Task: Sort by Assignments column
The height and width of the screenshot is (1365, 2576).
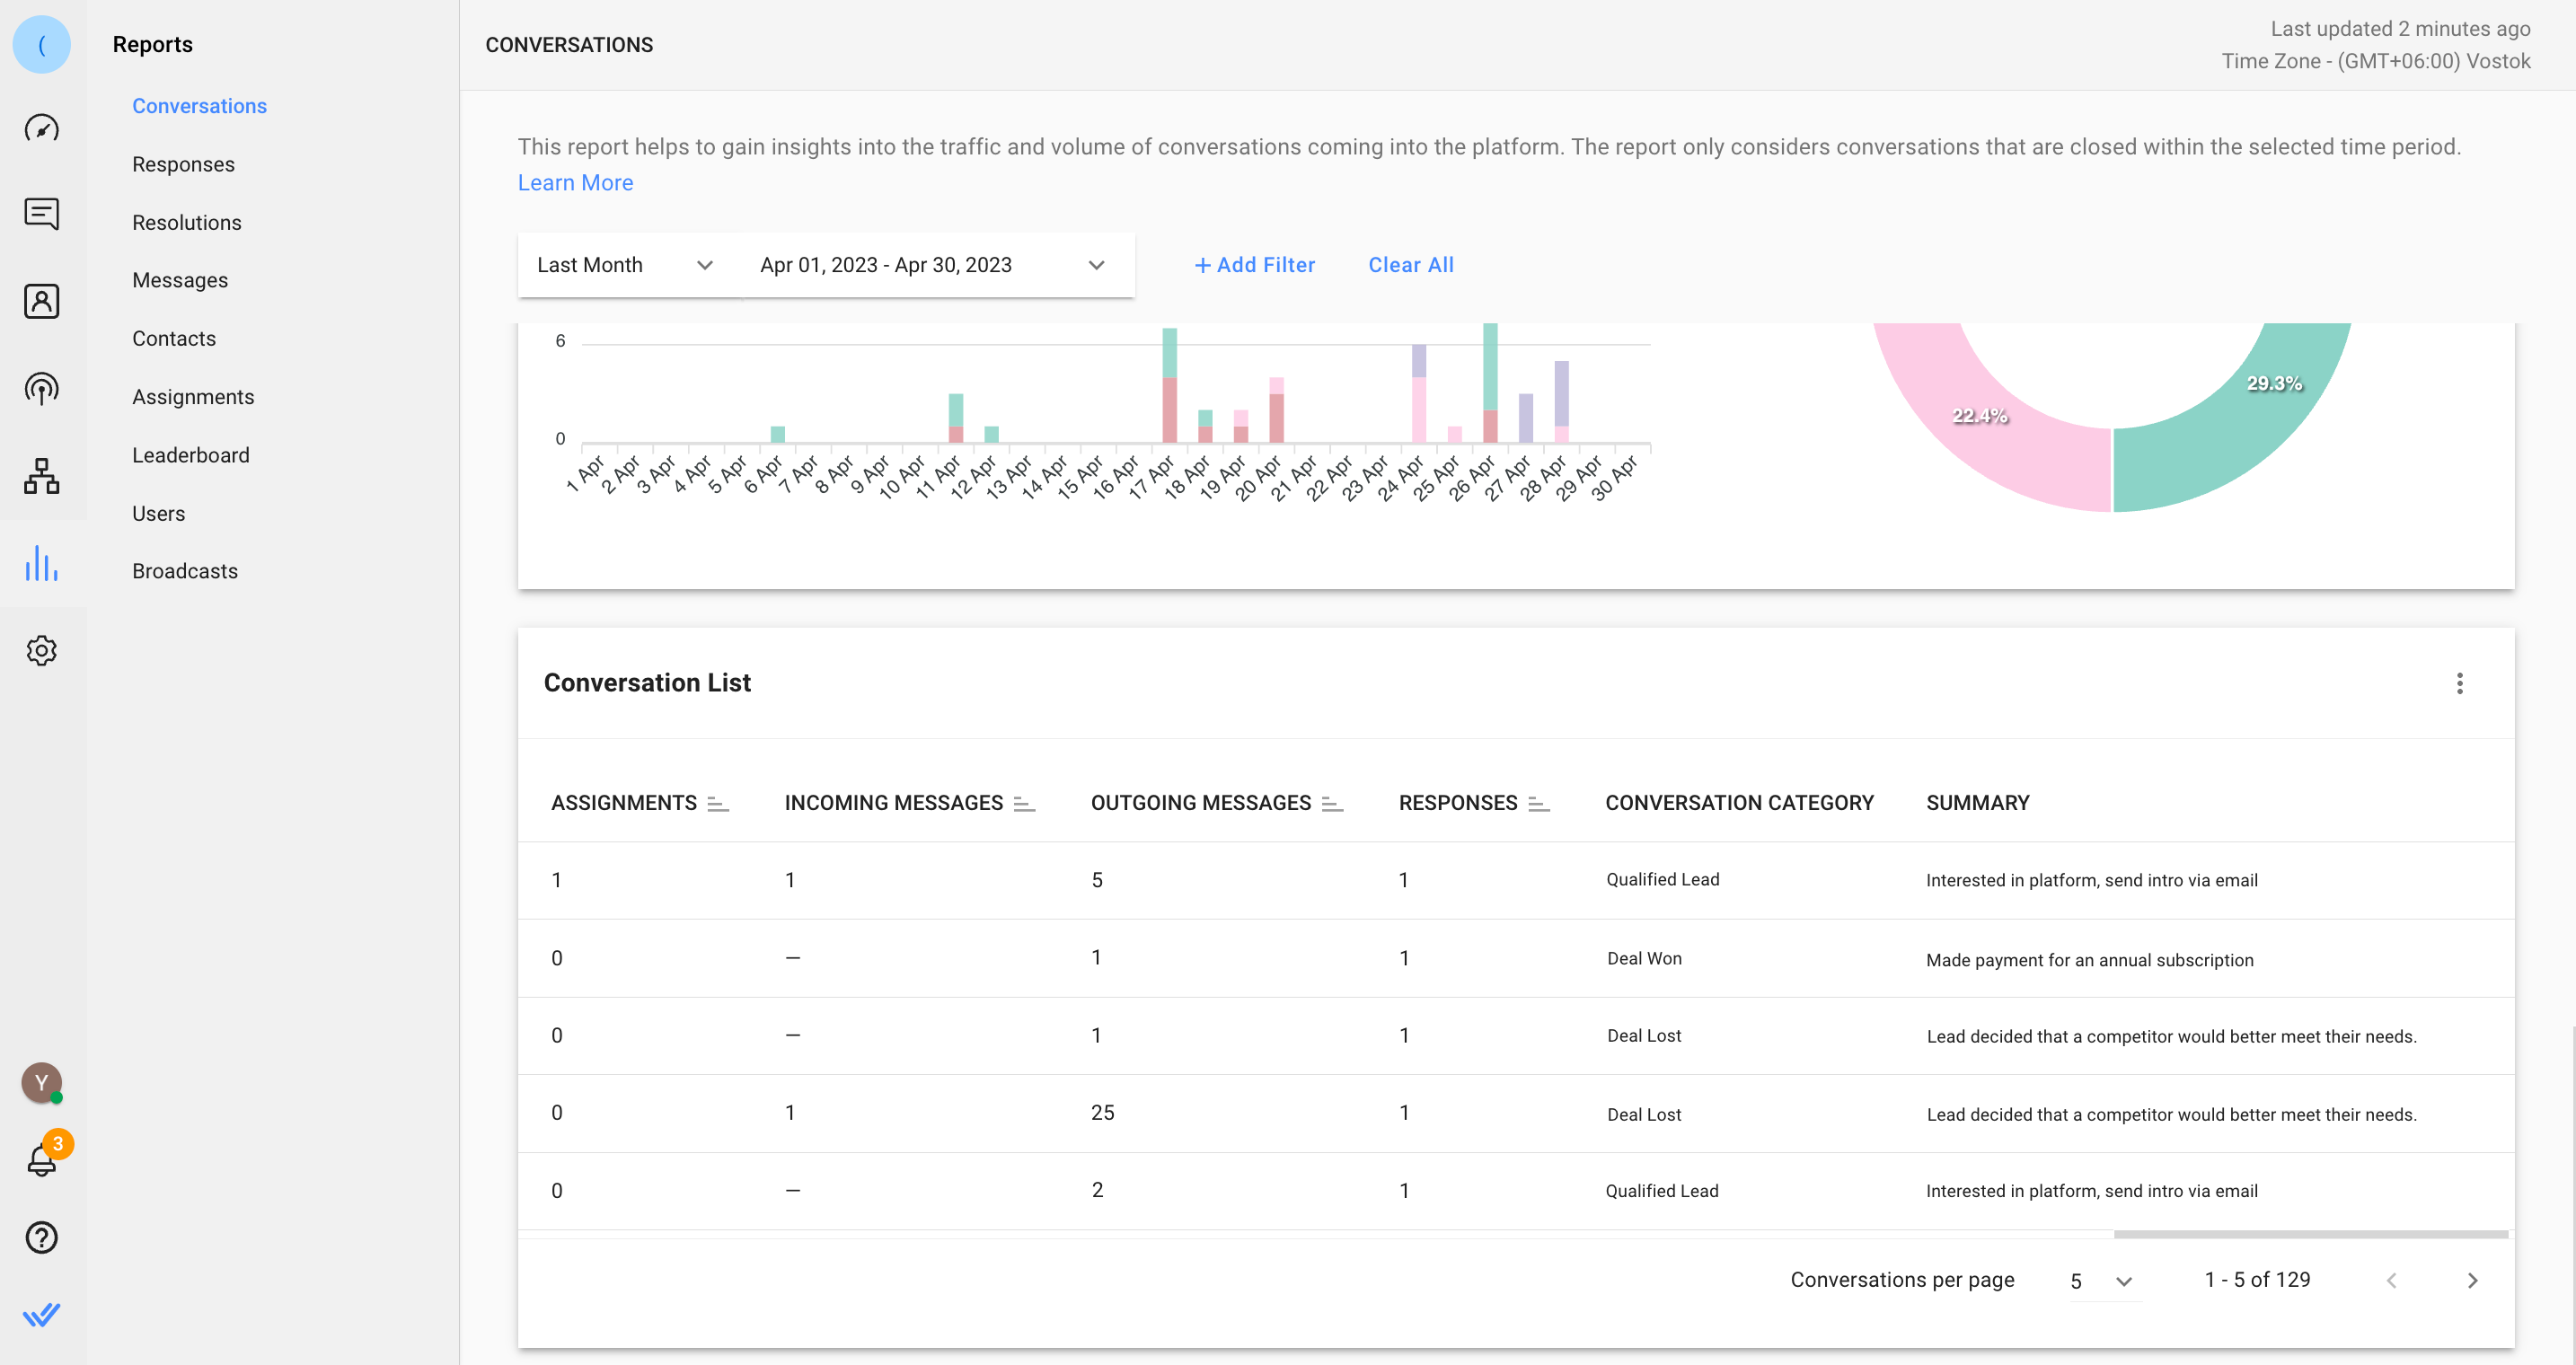Action: click(717, 803)
